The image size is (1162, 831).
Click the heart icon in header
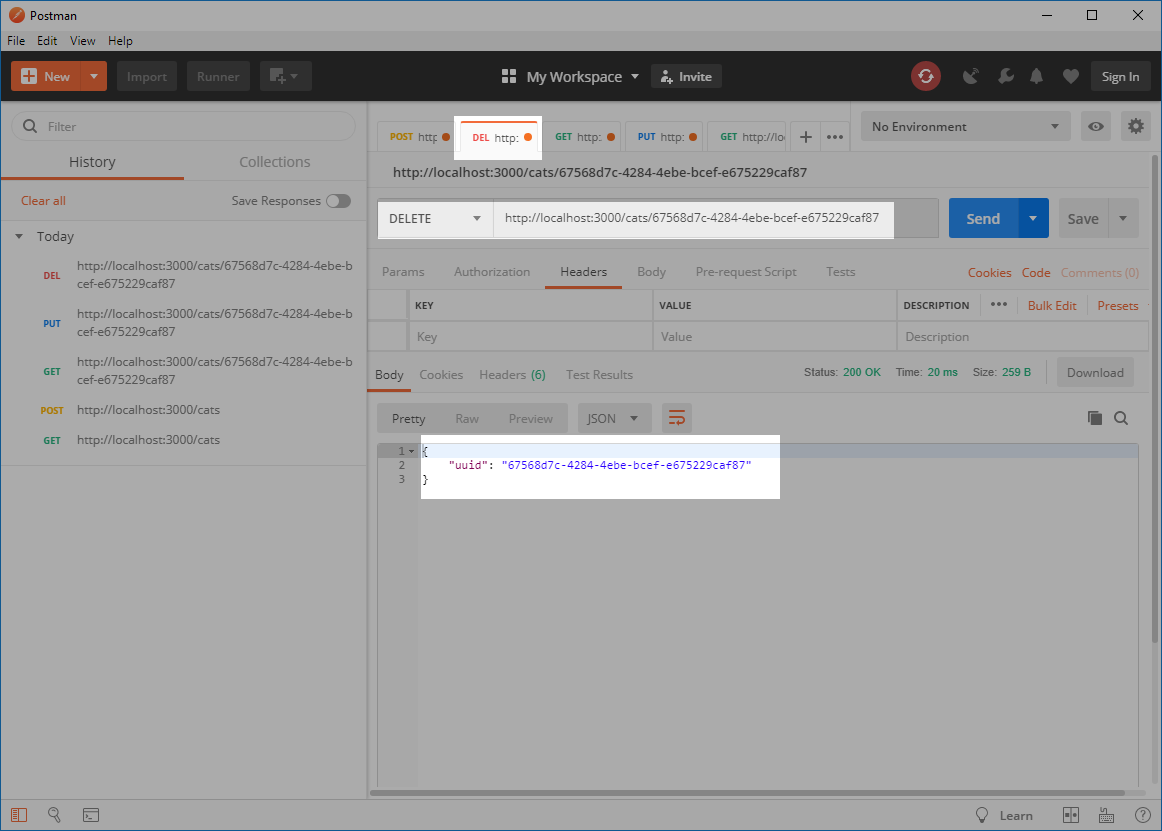click(1070, 76)
